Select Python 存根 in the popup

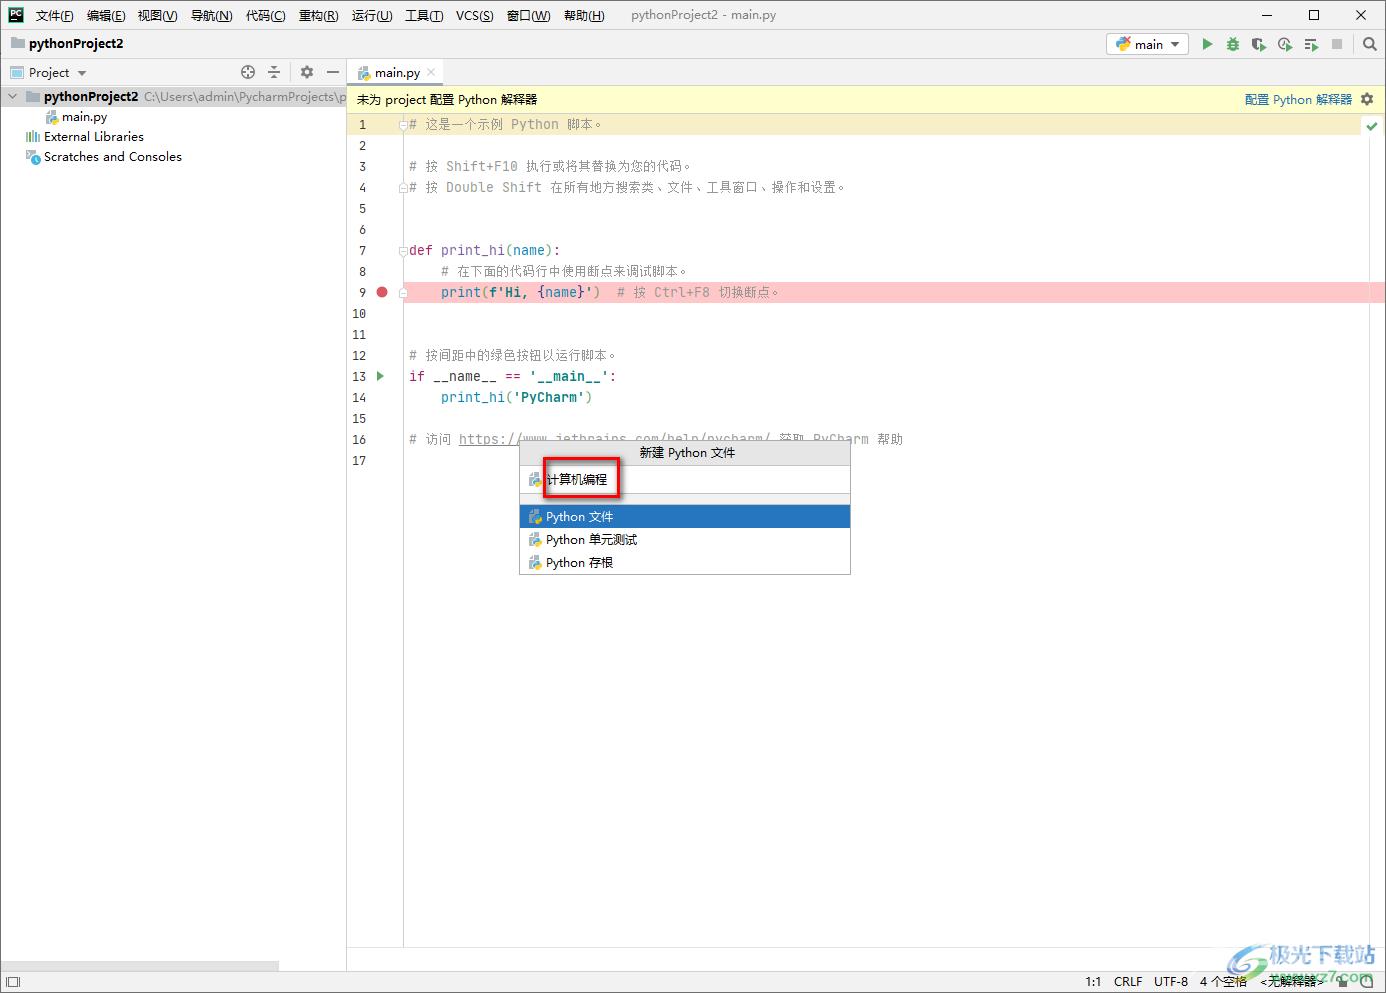click(x=685, y=562)
